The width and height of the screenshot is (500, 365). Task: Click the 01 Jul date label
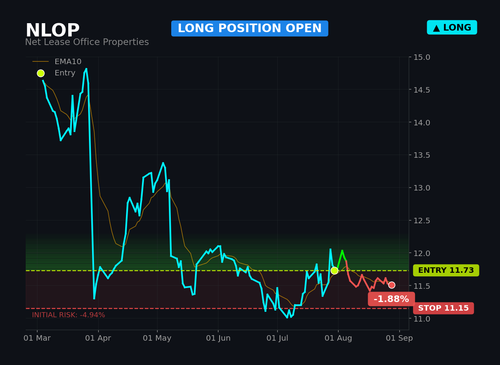click(x=277, y=338)
